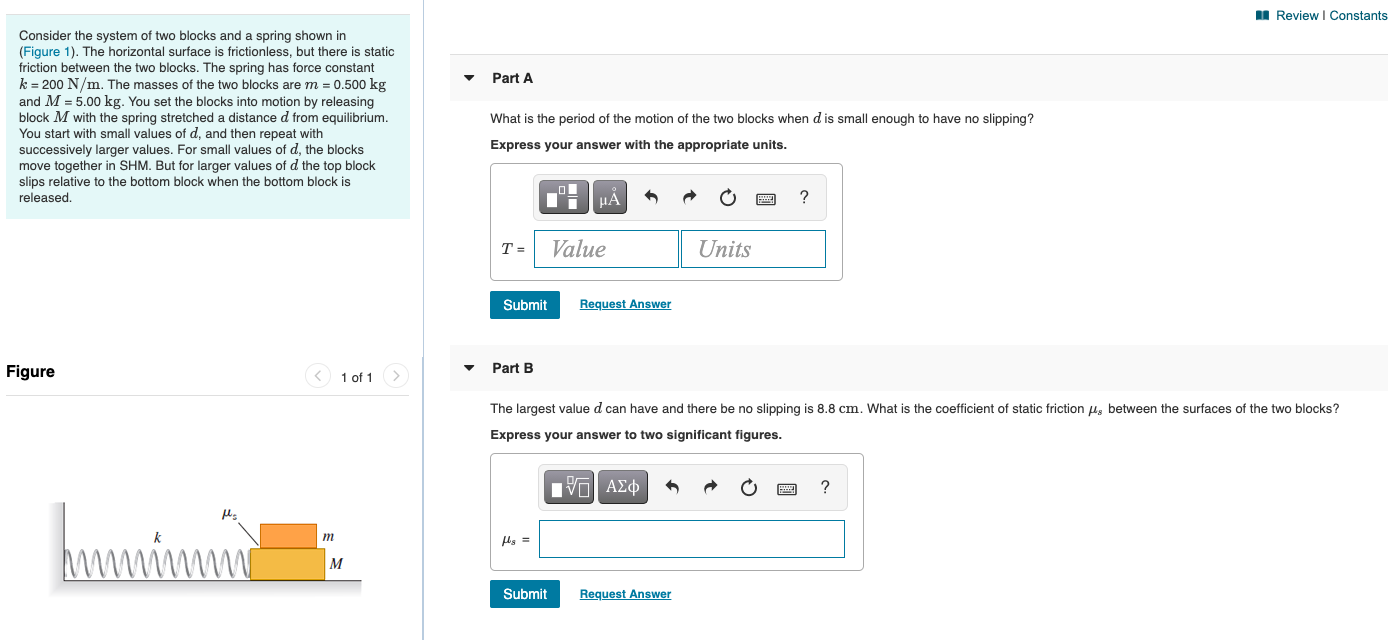Open the µÅ units menu in Part A toolbar
1388x640 pixels.
coord(608,197)
